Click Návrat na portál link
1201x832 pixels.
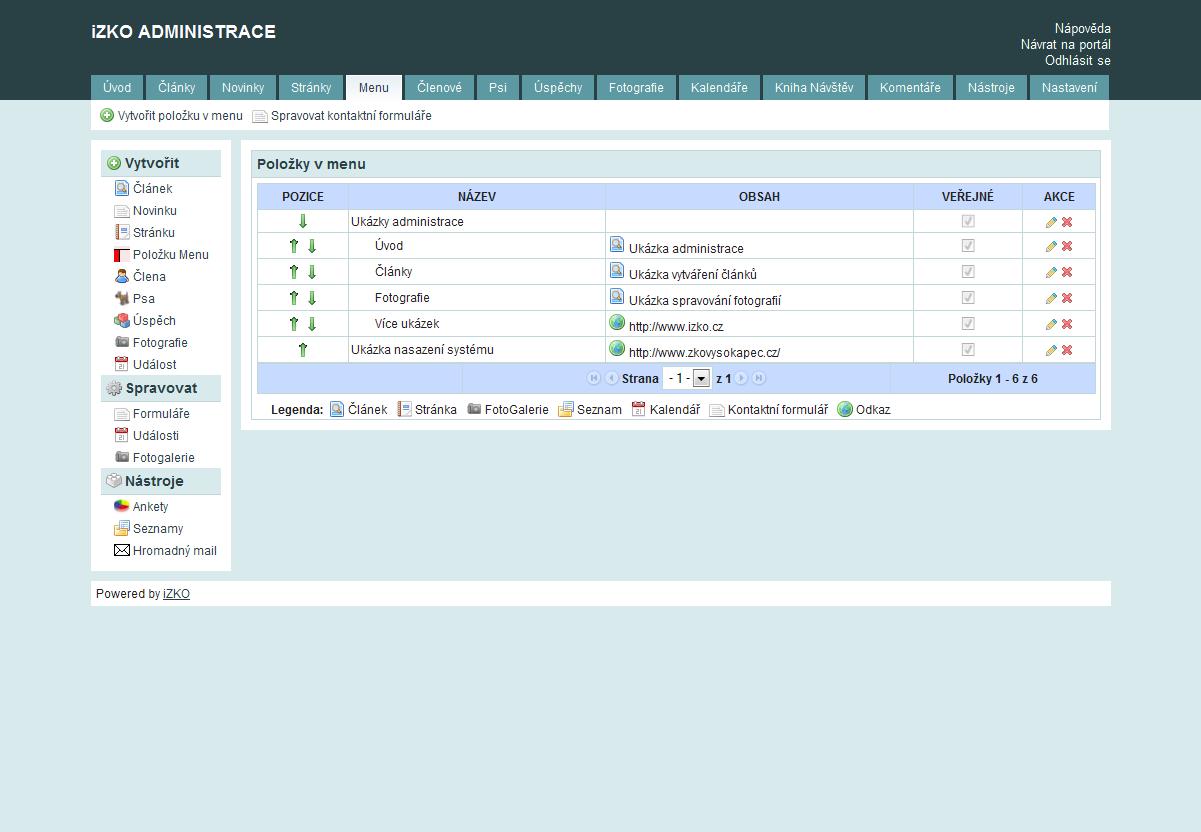click(1066, 44)
